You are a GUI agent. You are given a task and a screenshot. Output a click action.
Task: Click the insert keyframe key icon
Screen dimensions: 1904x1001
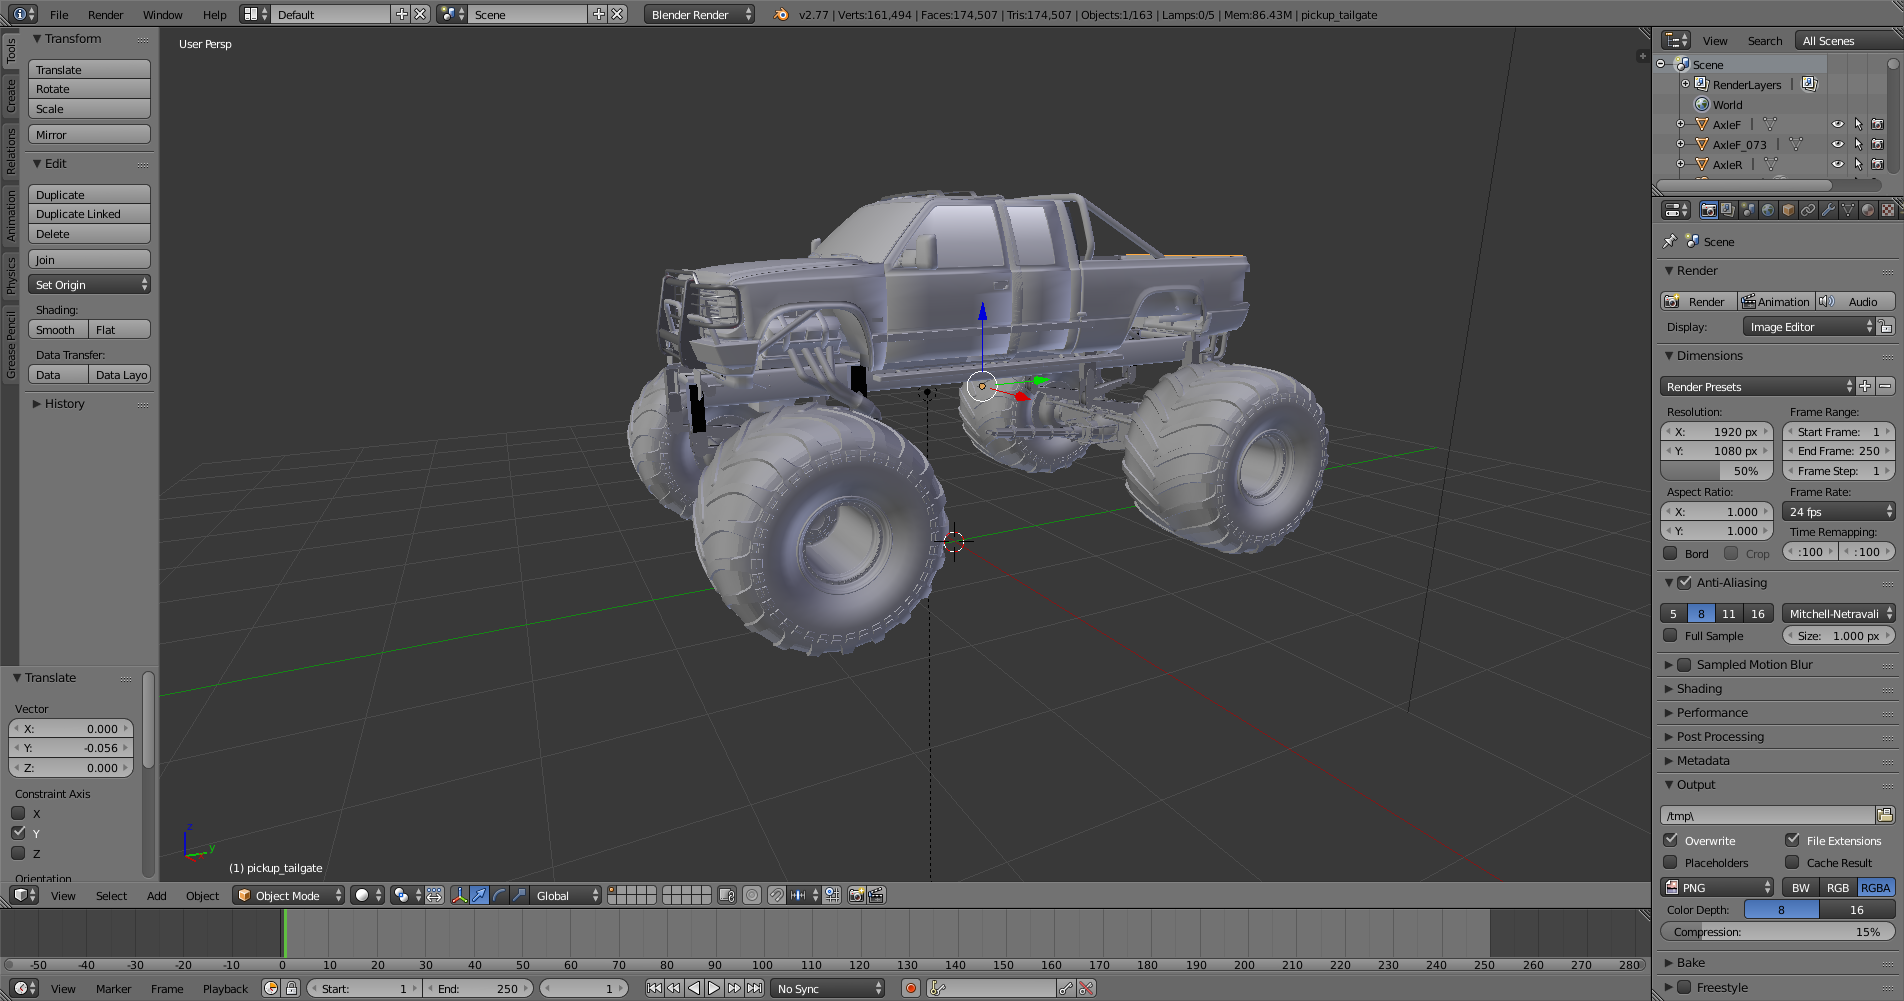point(1066,988)
